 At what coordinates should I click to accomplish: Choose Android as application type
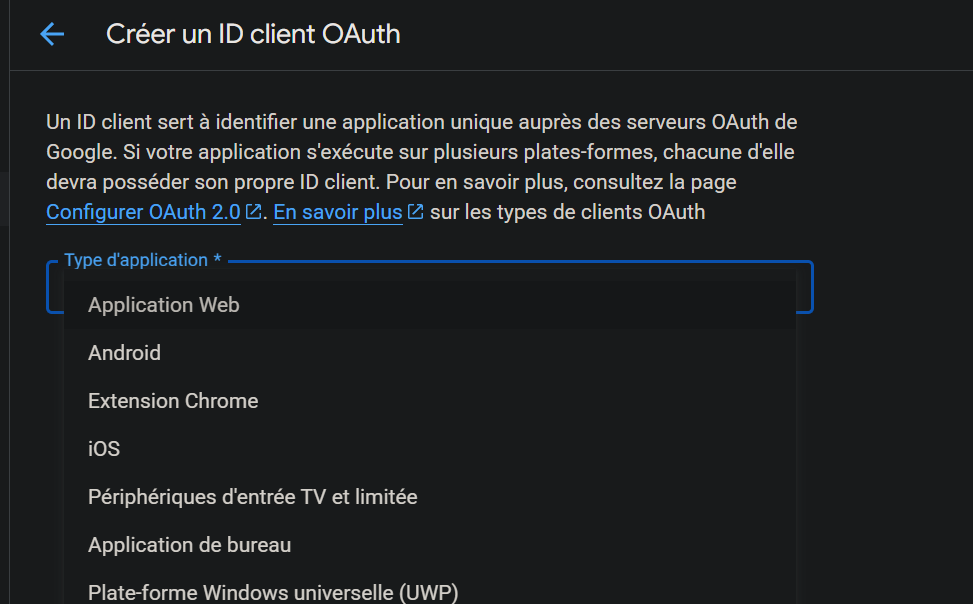(429, 353)
